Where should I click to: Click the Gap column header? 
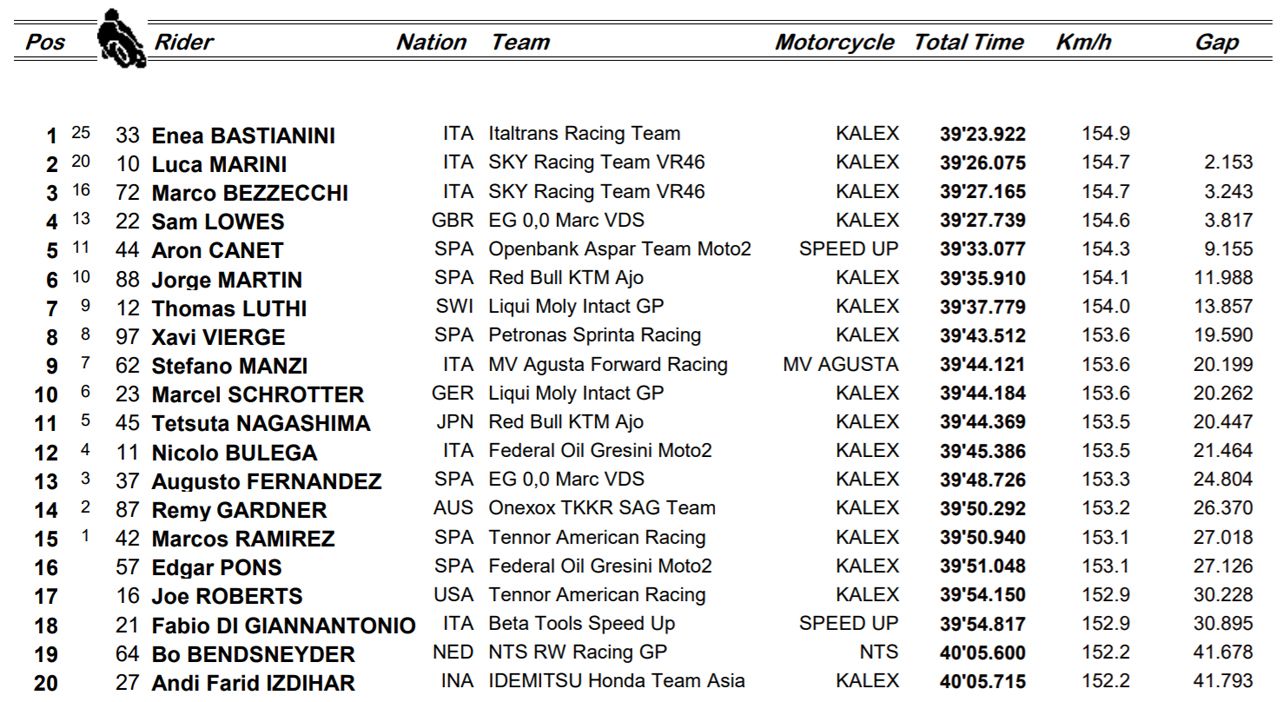(x=1217, y=42)
